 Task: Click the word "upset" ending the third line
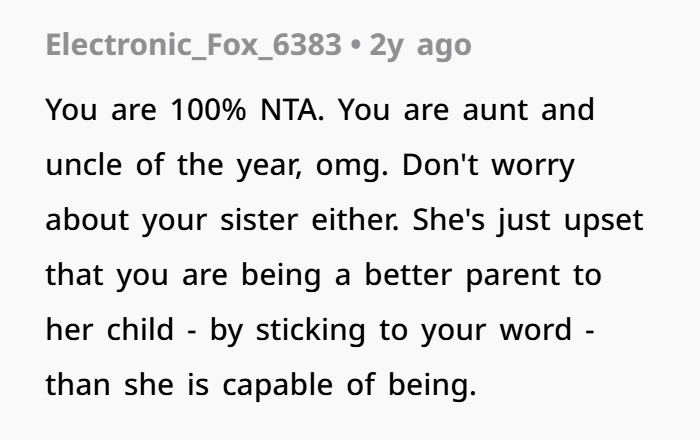(604, 221)
